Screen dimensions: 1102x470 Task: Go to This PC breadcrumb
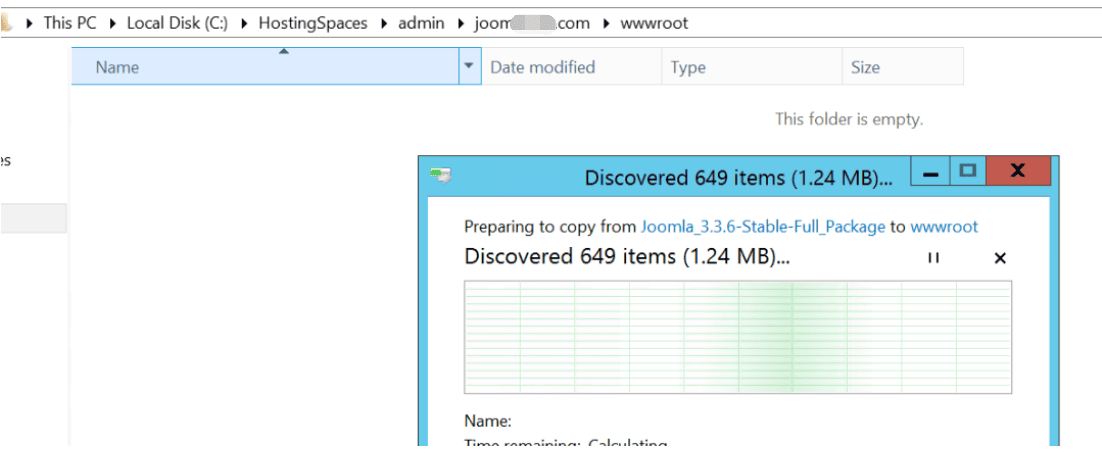pos(70,23)
